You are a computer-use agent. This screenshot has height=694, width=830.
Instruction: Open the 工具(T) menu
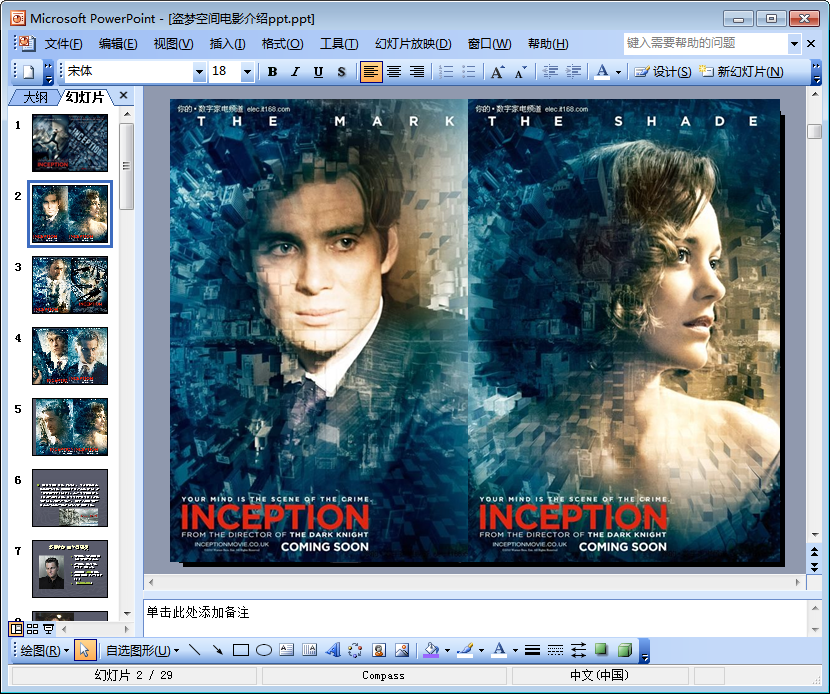(339, 43)
